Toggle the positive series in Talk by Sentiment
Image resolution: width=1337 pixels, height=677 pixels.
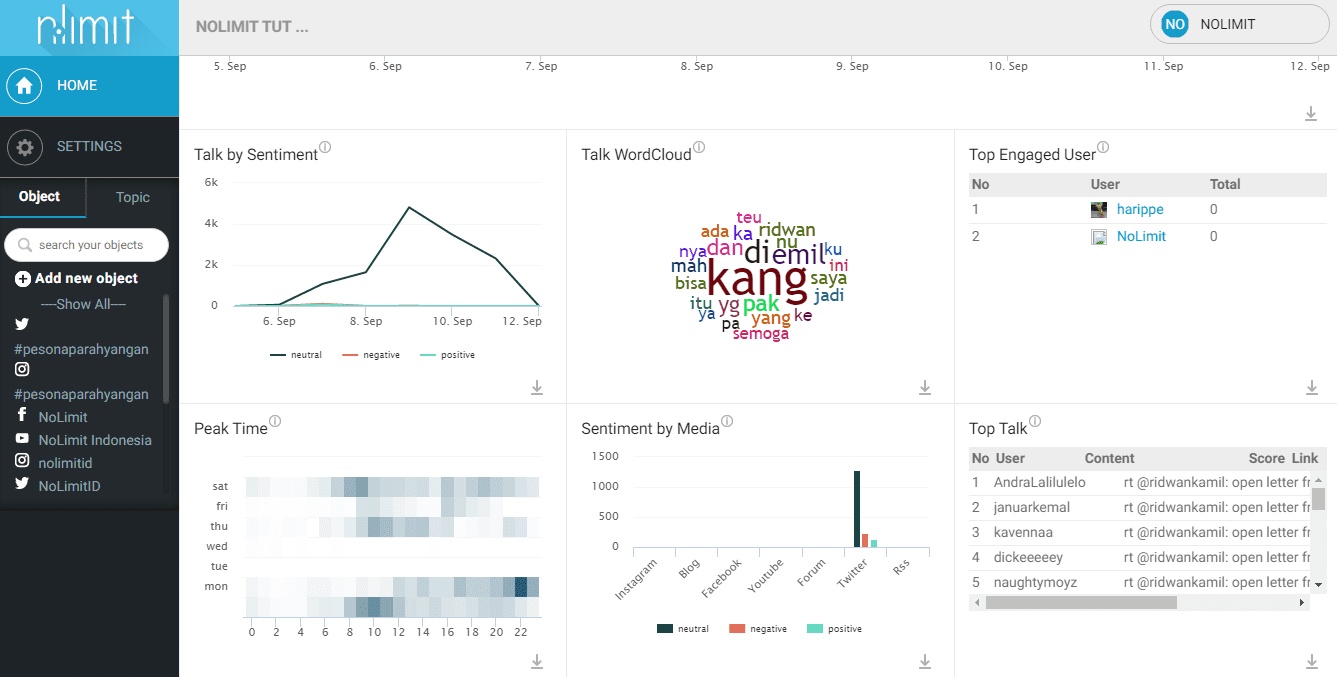pos(447,355)
